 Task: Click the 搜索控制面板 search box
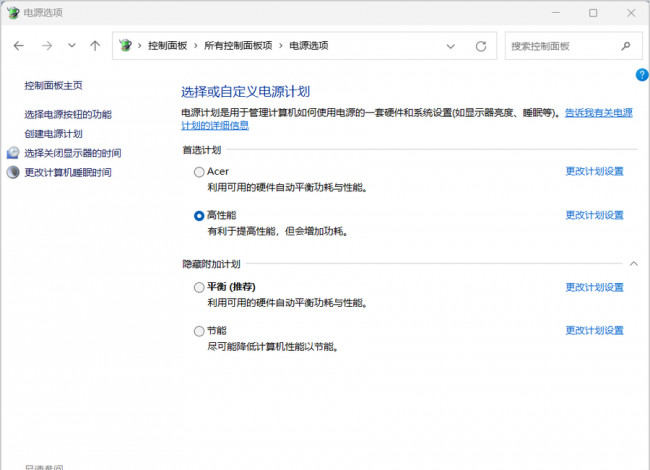pyautogui.click(x=574, y=46)
